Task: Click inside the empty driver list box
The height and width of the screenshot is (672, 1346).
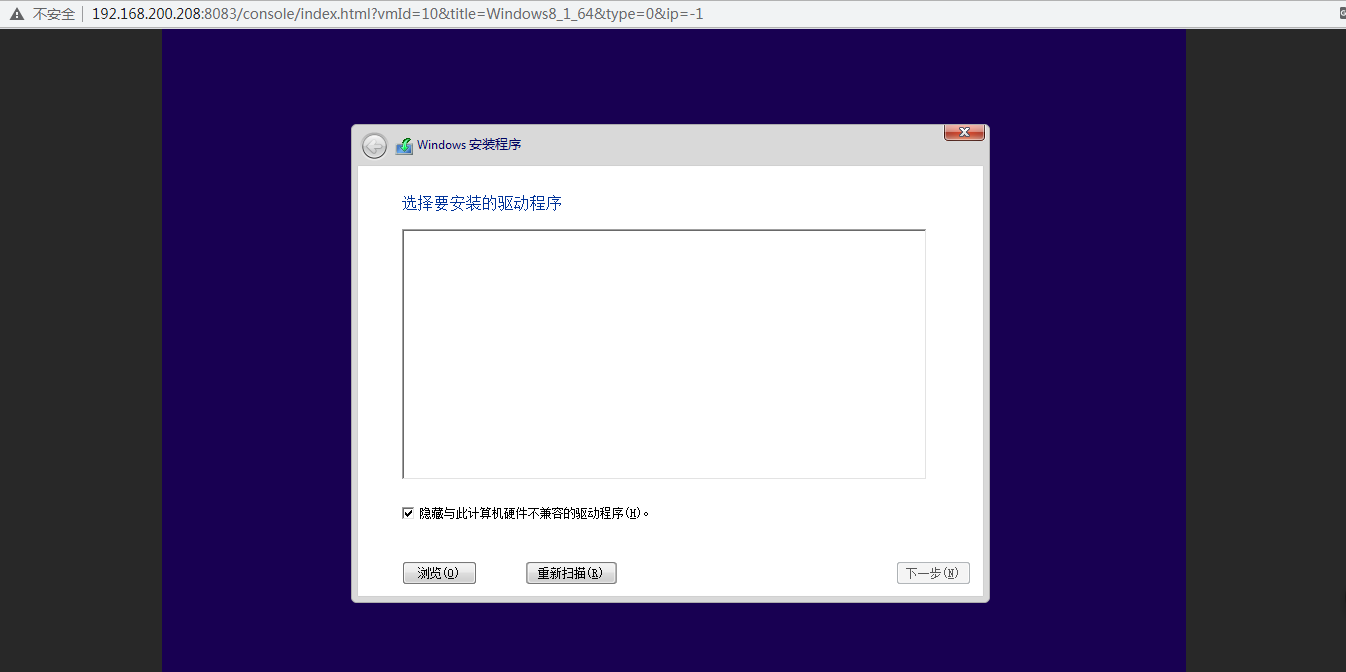Action: [x=664, y=354]
